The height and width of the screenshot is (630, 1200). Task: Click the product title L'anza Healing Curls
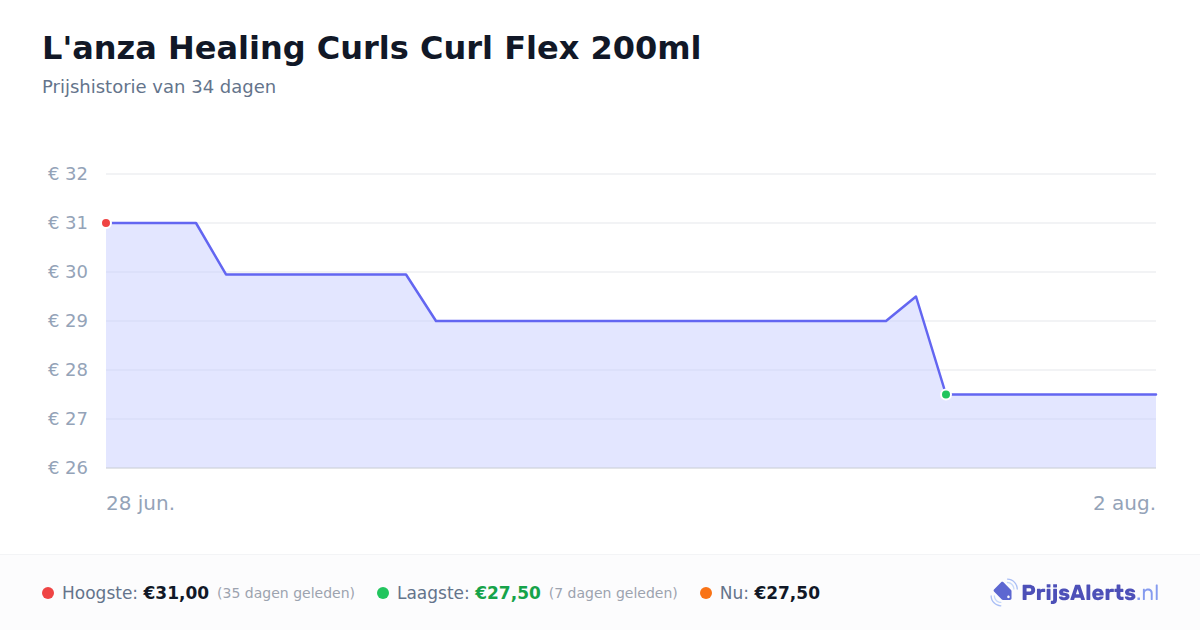[371, 48]
